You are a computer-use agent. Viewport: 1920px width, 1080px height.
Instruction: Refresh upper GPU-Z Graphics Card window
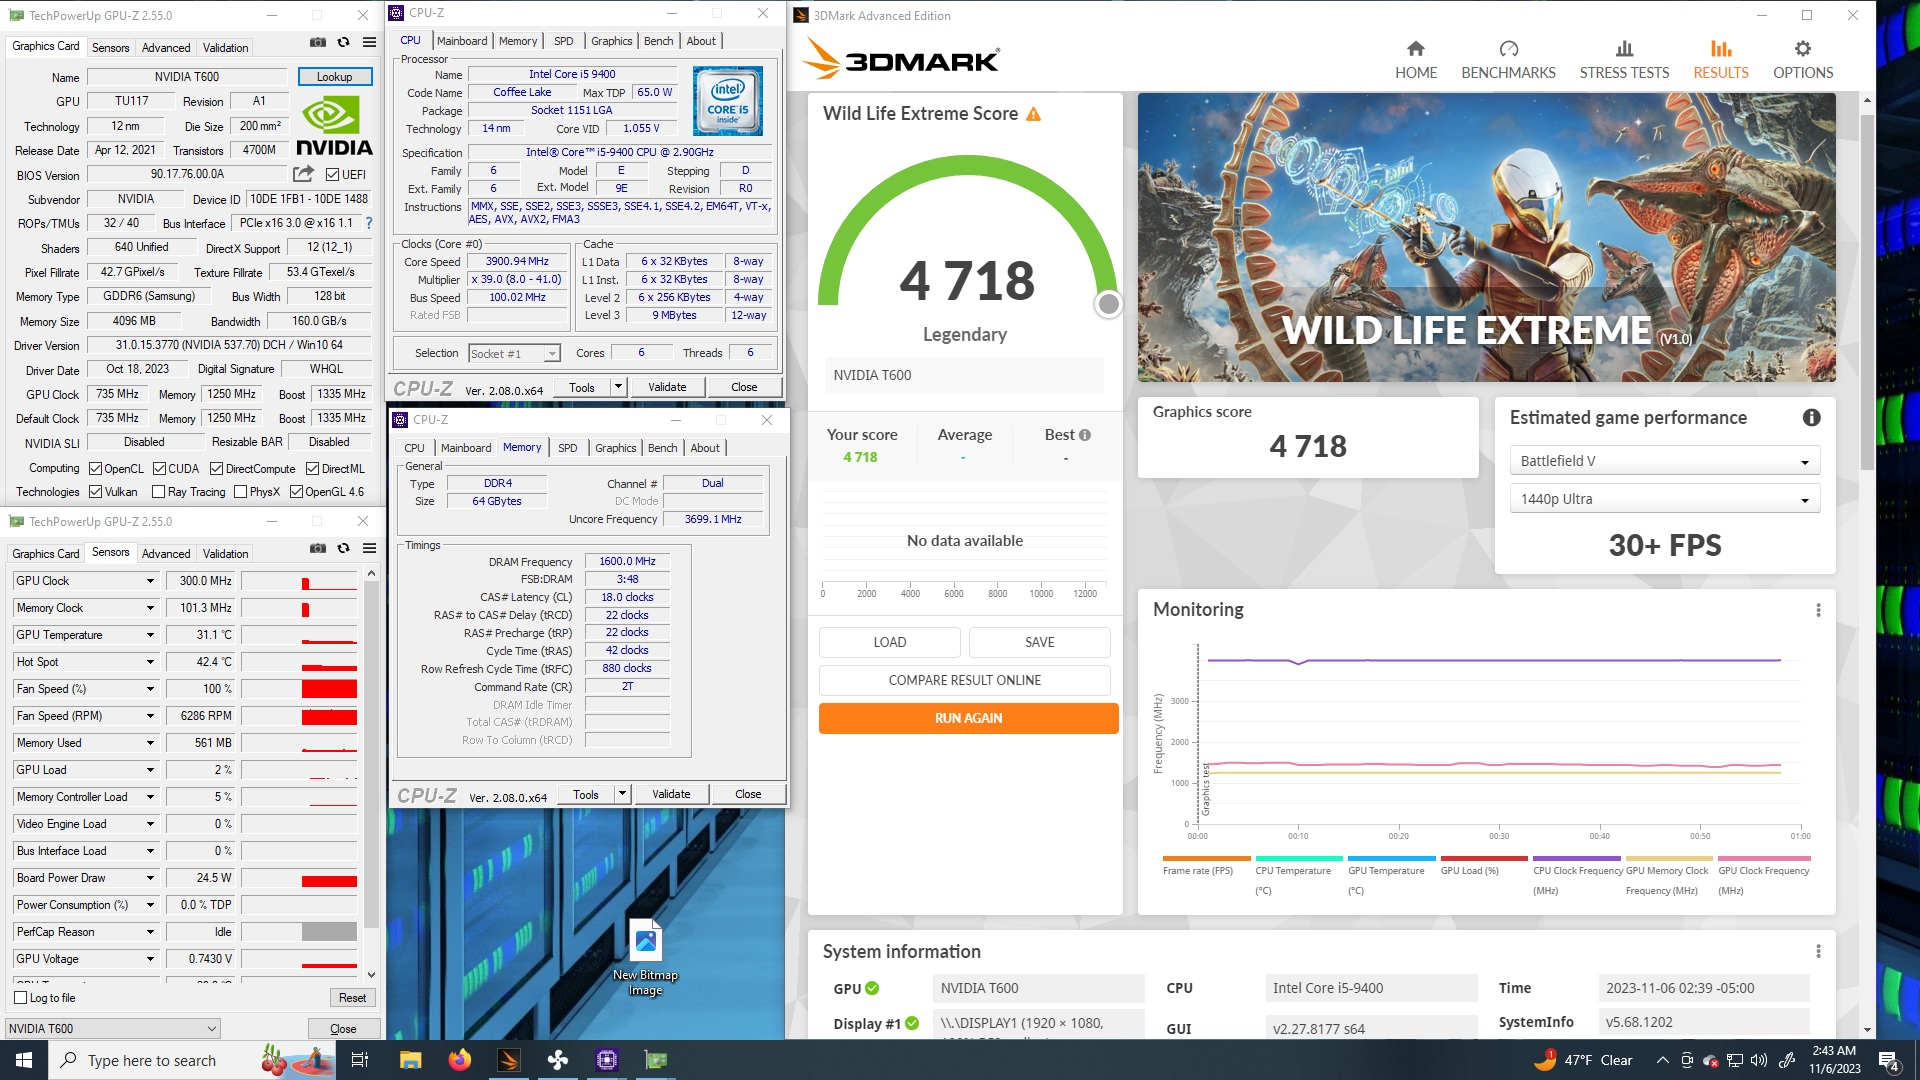(343, 43)
